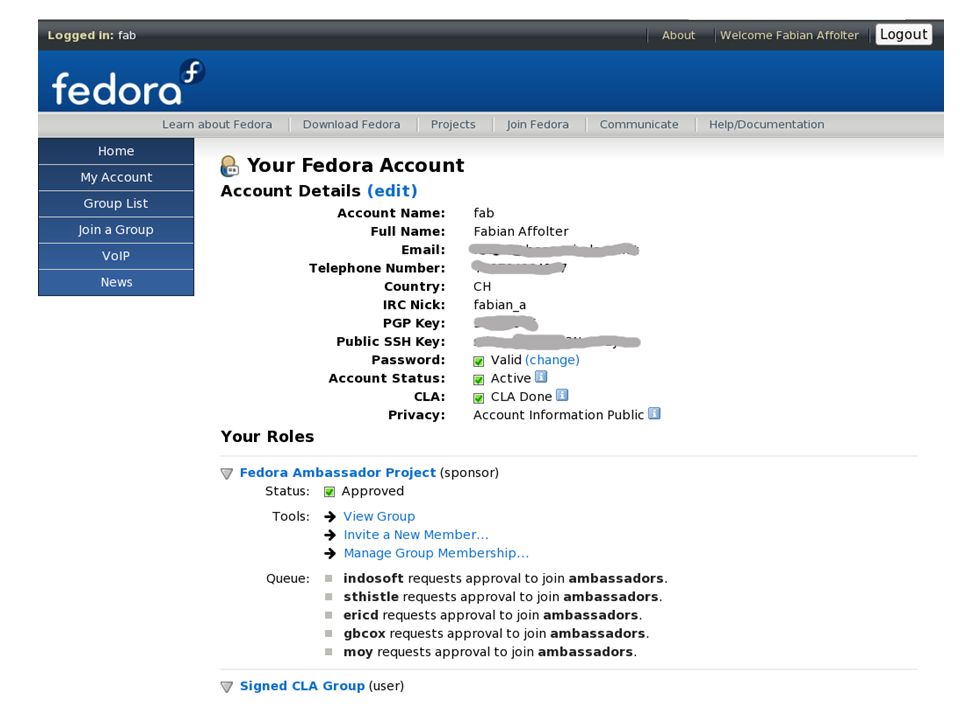Click the Logout button
Screen dimensions: 960x720
[x=904, y=34]
